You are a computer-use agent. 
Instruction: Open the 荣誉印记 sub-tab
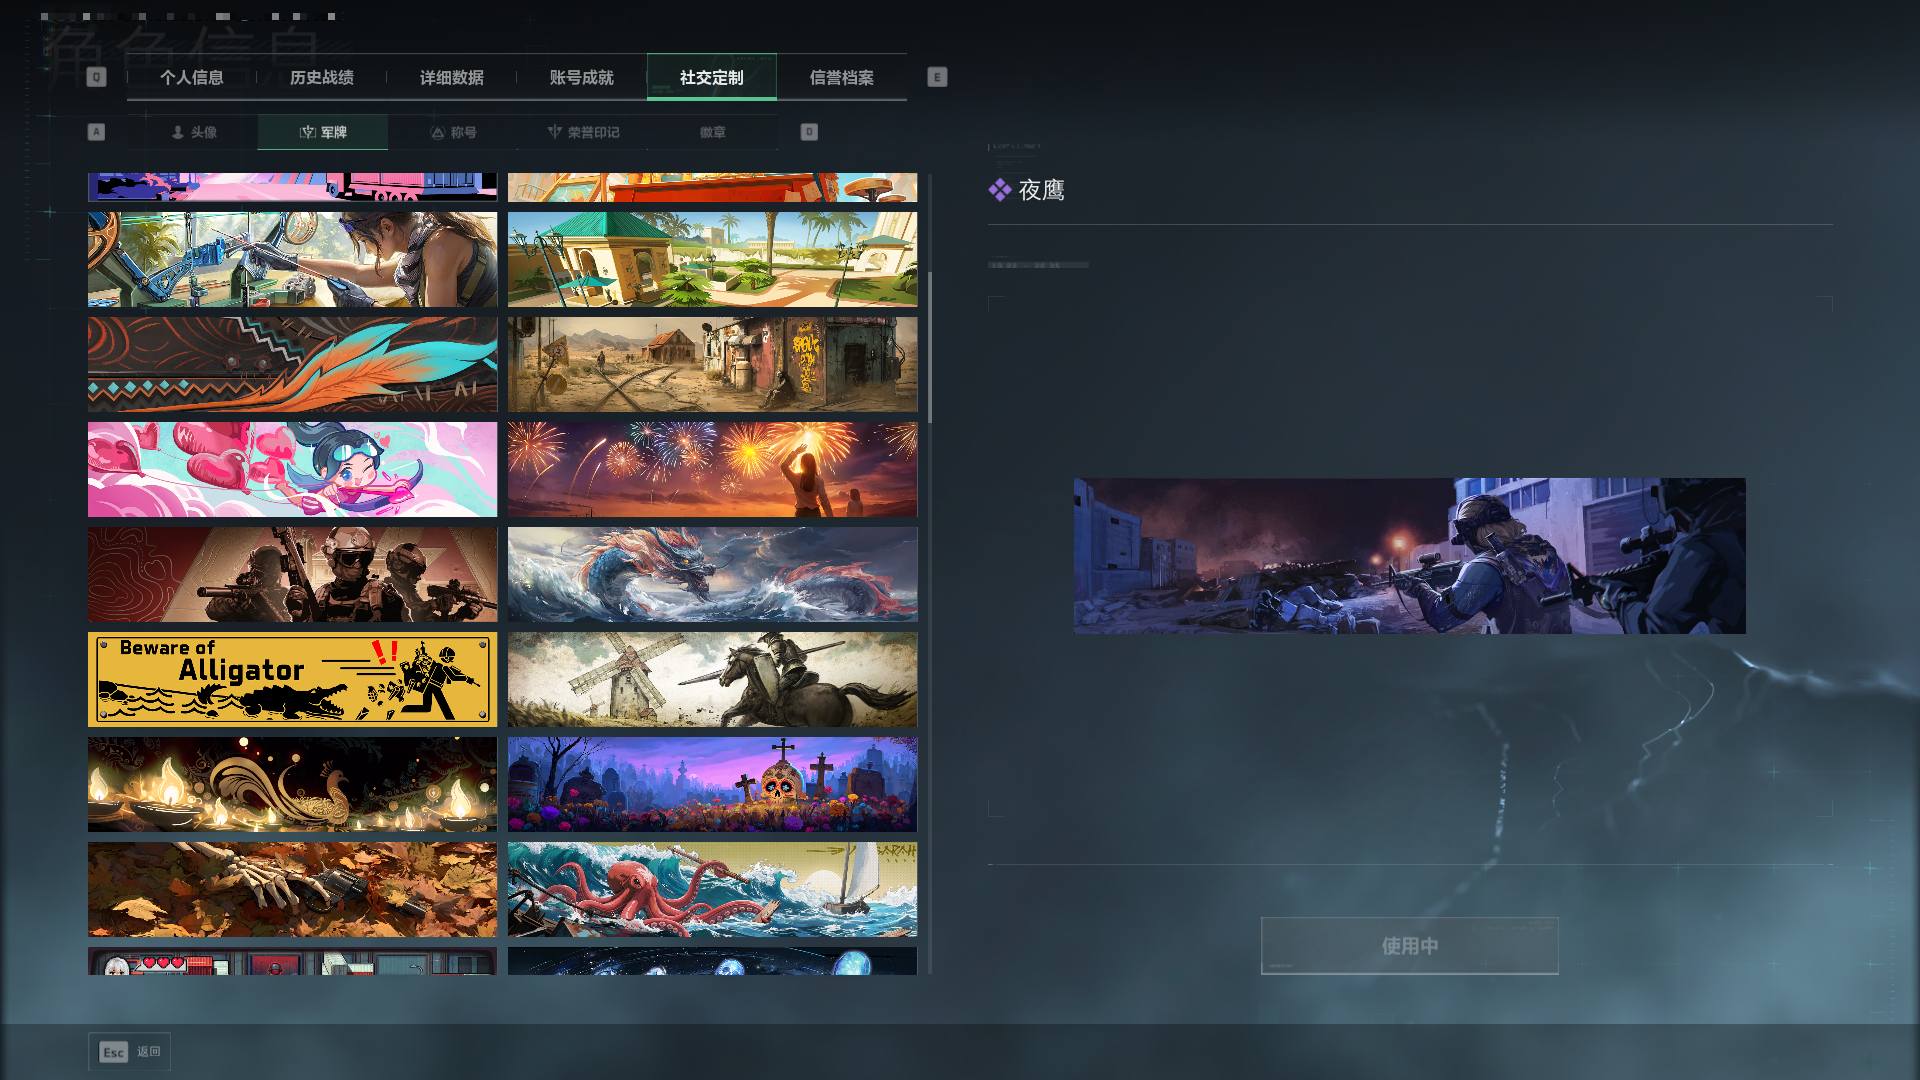(583, 132)
